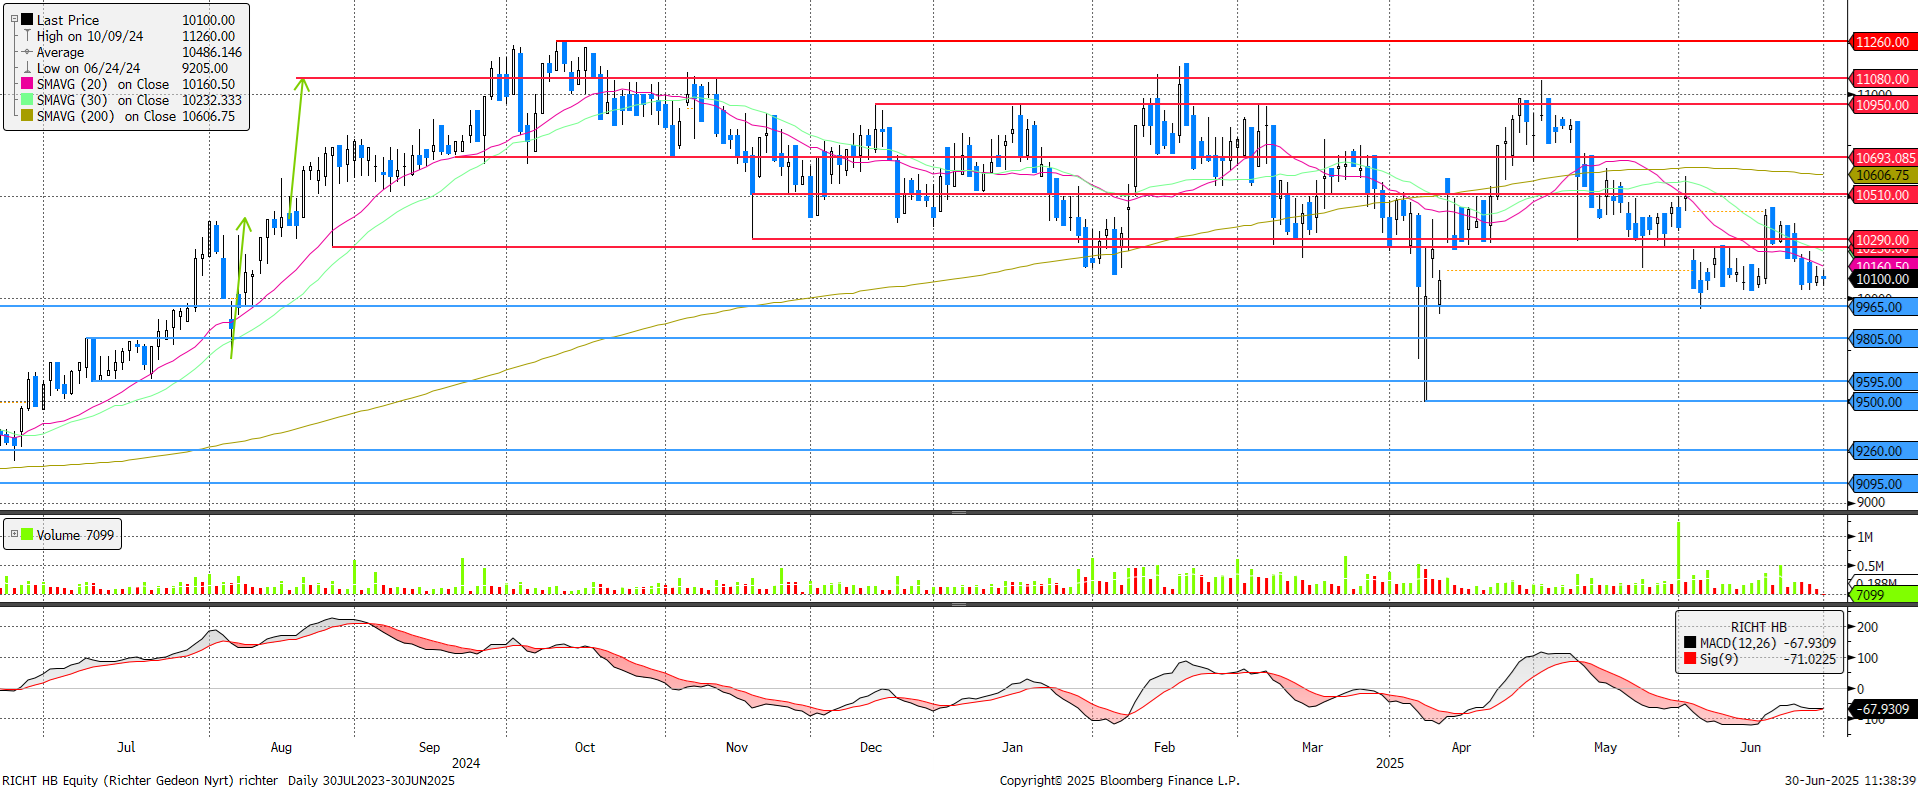Select the Last Price legend label
The image size is (1918, 789).
click(x=68, y=20)
